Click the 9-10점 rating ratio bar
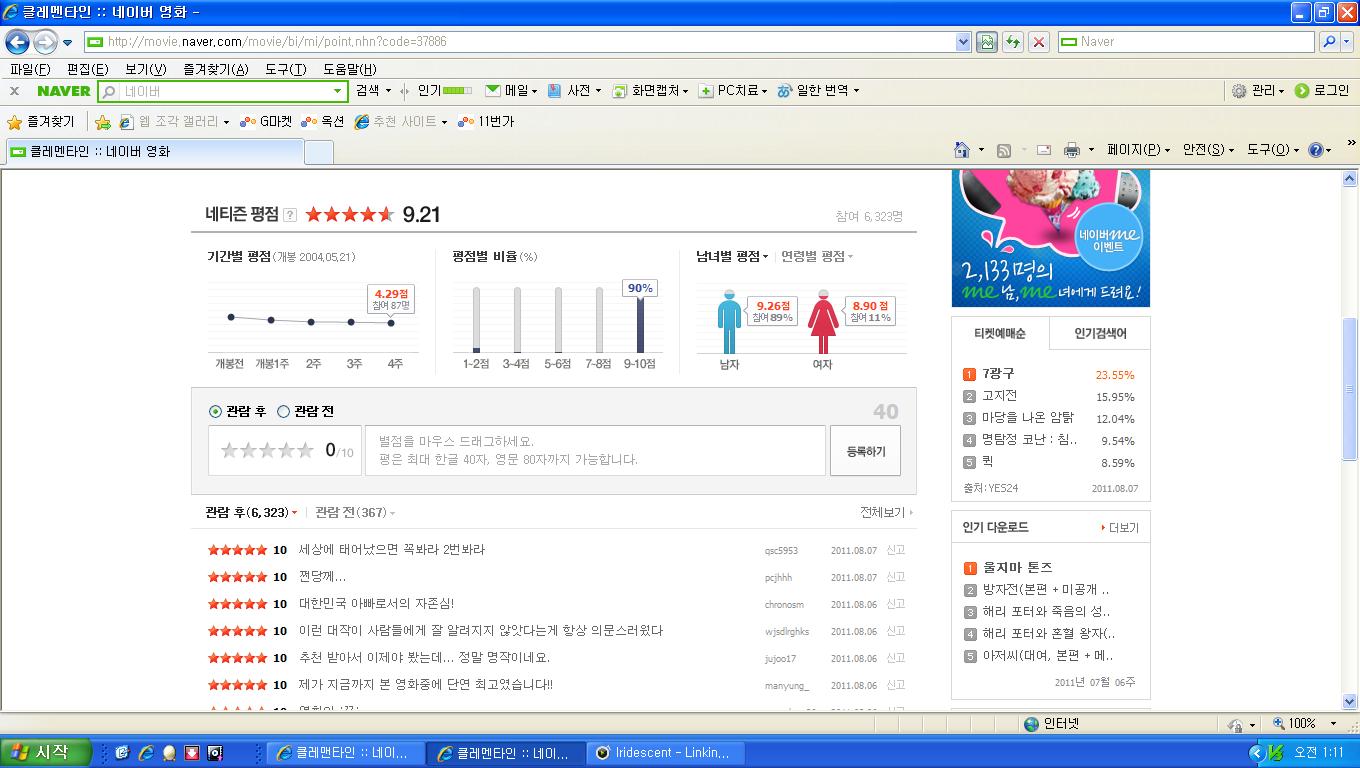1360x768 pixels. click(x=640, y=325)
